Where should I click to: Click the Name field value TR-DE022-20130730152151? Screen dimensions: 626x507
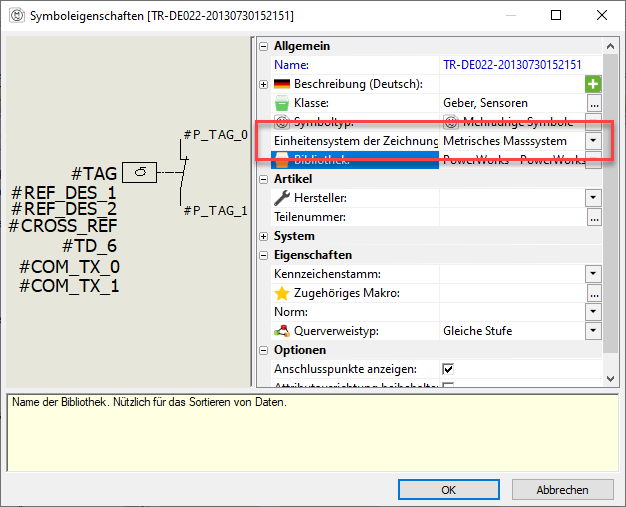point(511,65)
